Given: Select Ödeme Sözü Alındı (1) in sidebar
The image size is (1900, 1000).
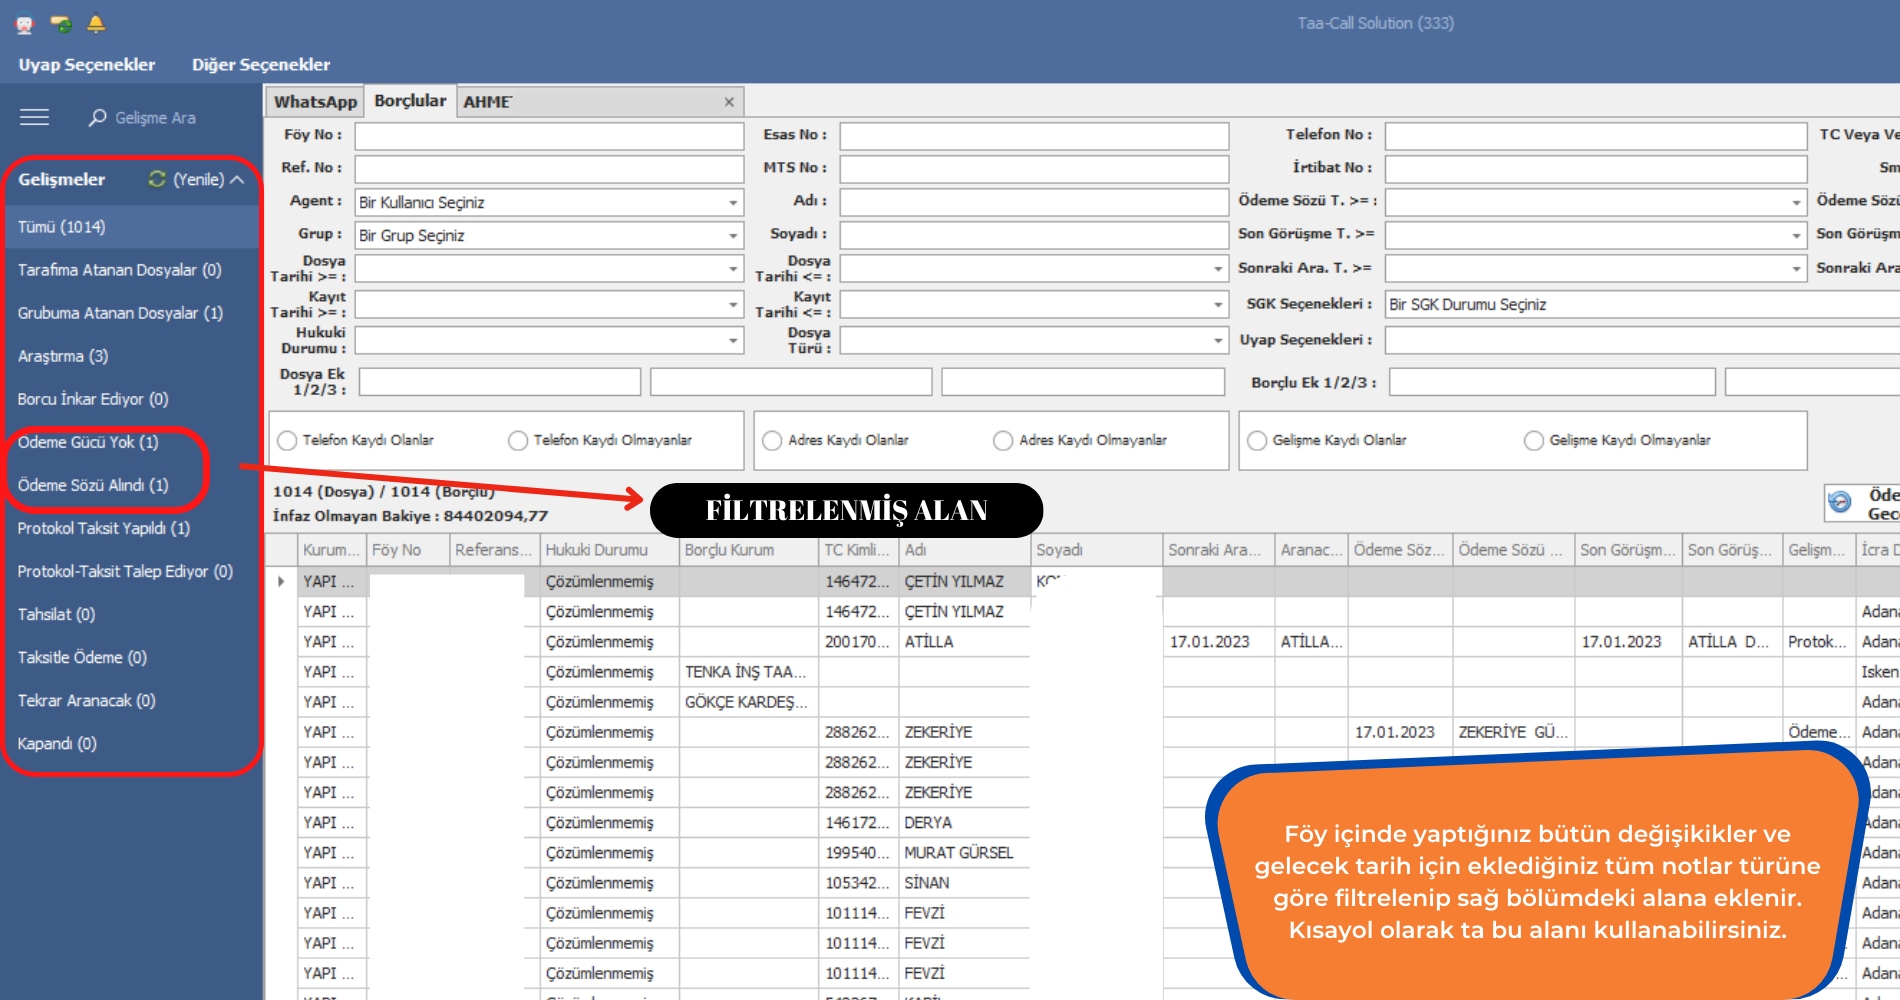Looking at the screenshot, I should tap(93, 485).
